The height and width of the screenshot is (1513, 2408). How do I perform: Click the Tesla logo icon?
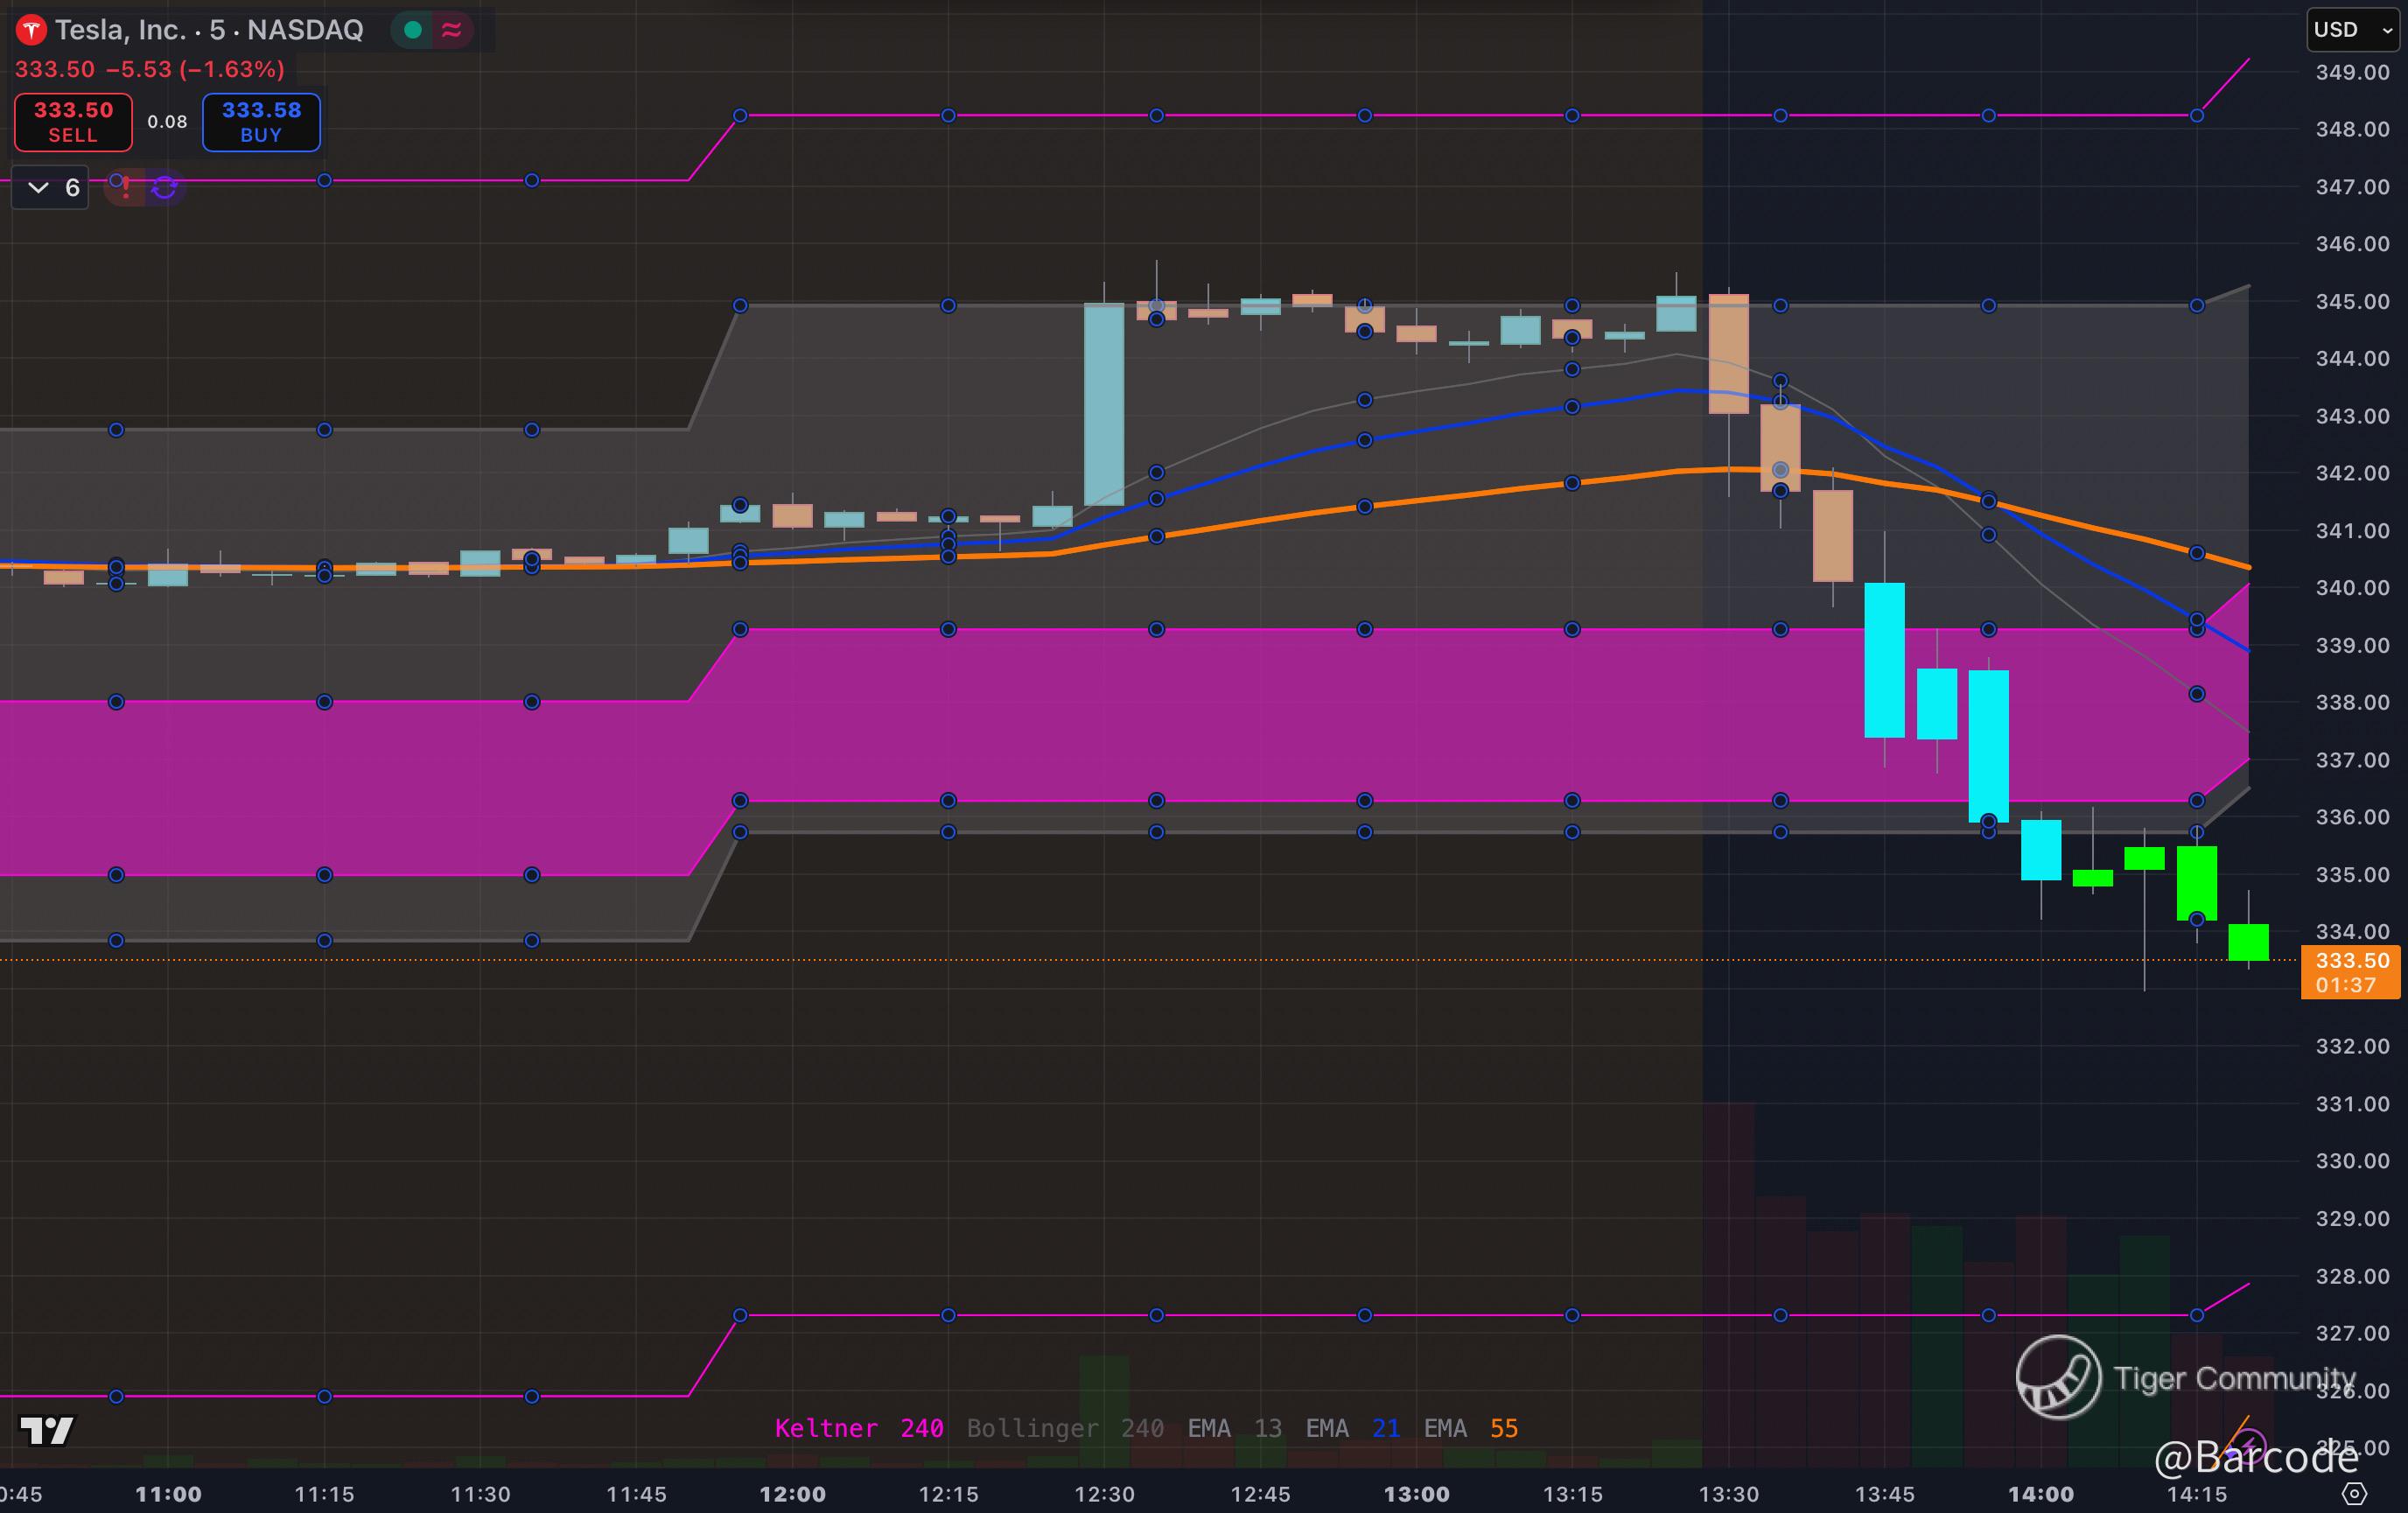[31, 30]
